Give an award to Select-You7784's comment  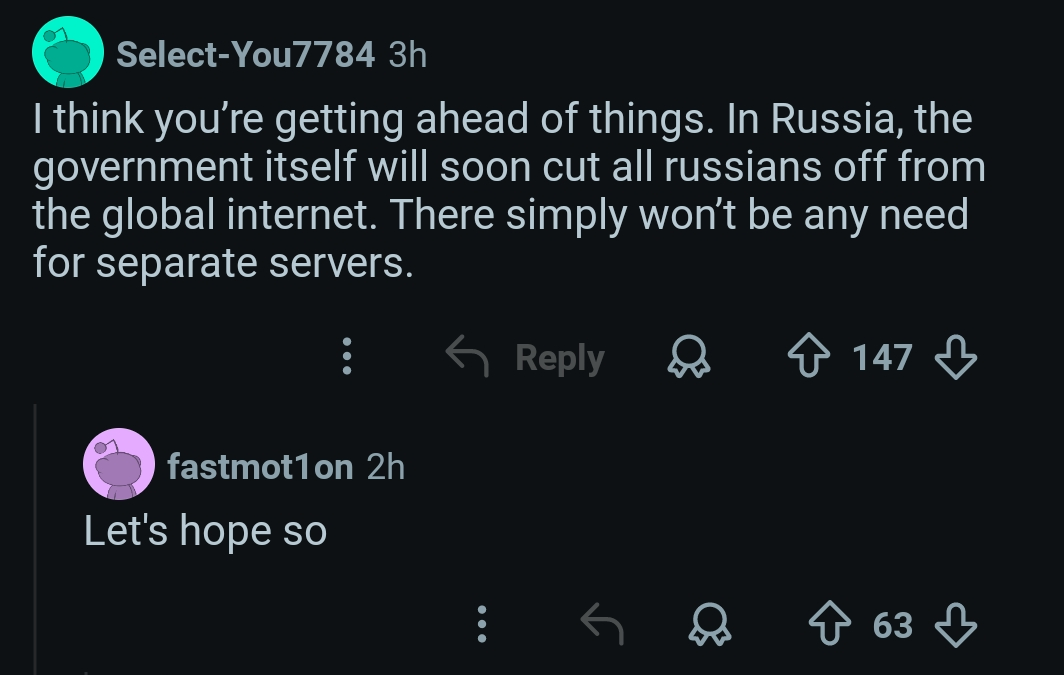coord(688,357)
